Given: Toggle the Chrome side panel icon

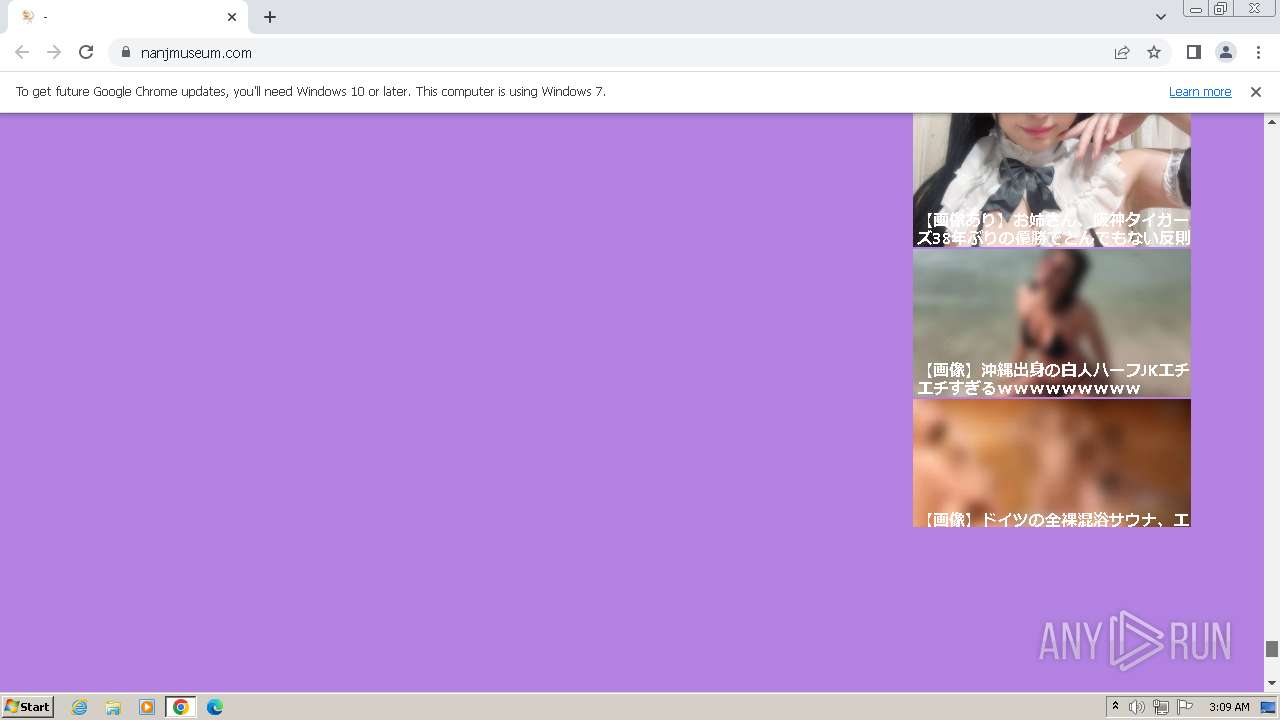Looking at the screenshot, I should [x=1193, y=52].
